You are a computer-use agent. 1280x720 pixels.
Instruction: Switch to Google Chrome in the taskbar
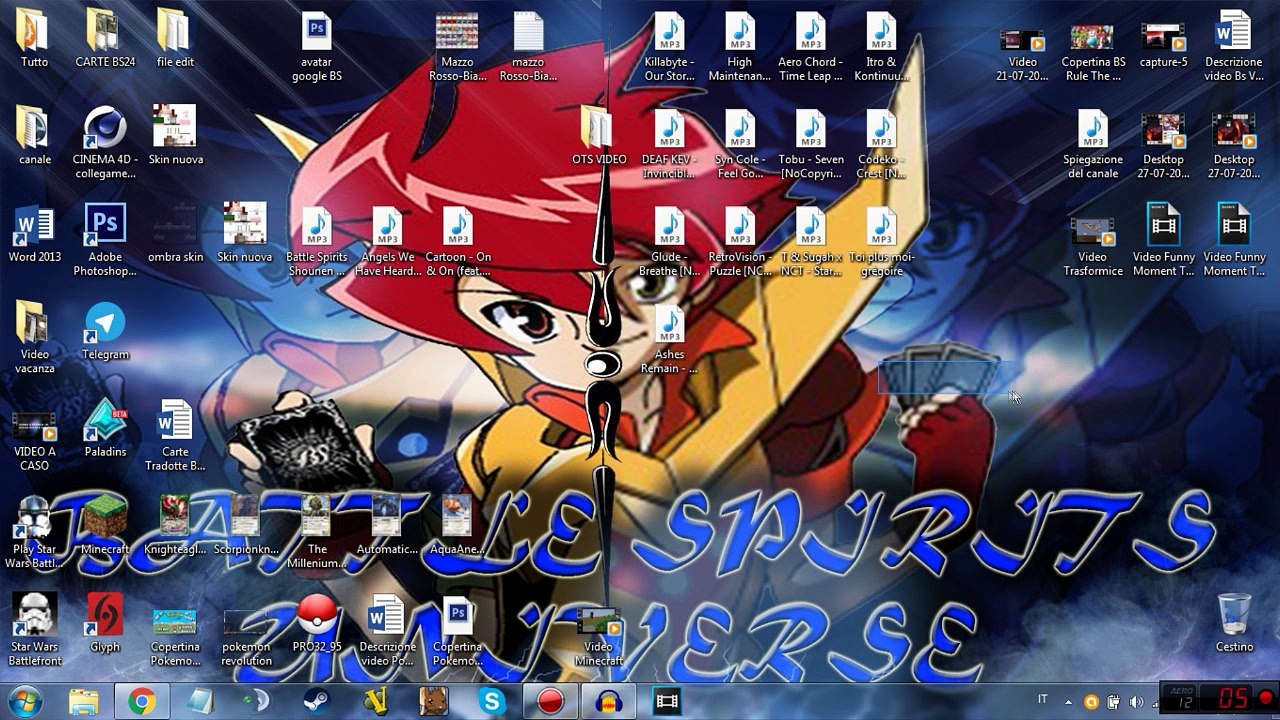[x=142, y=702]
